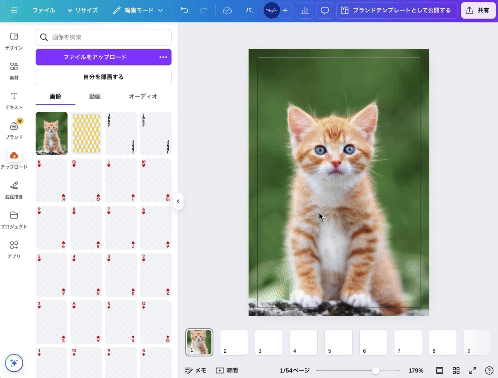Expand the editing mode dropdown
The height and width of the screenshot is (378, 498).
click(138, 10)
